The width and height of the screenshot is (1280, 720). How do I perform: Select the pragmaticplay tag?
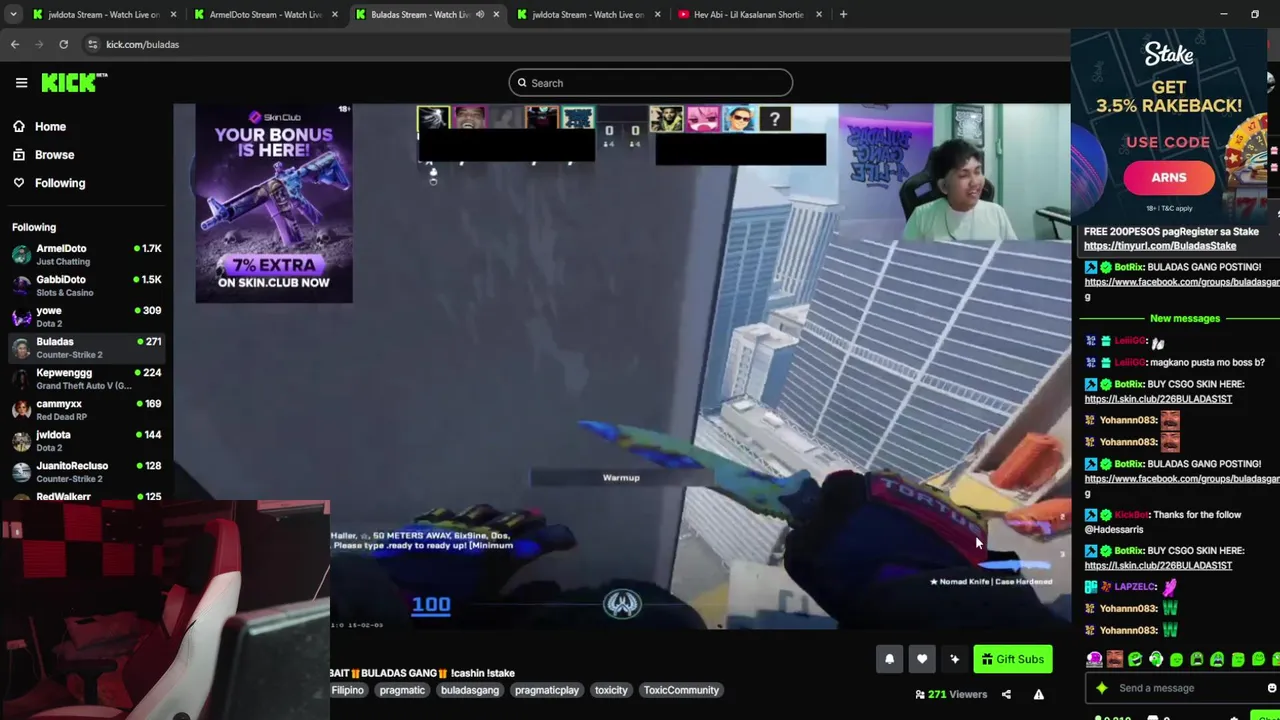[x=546, y=690]
